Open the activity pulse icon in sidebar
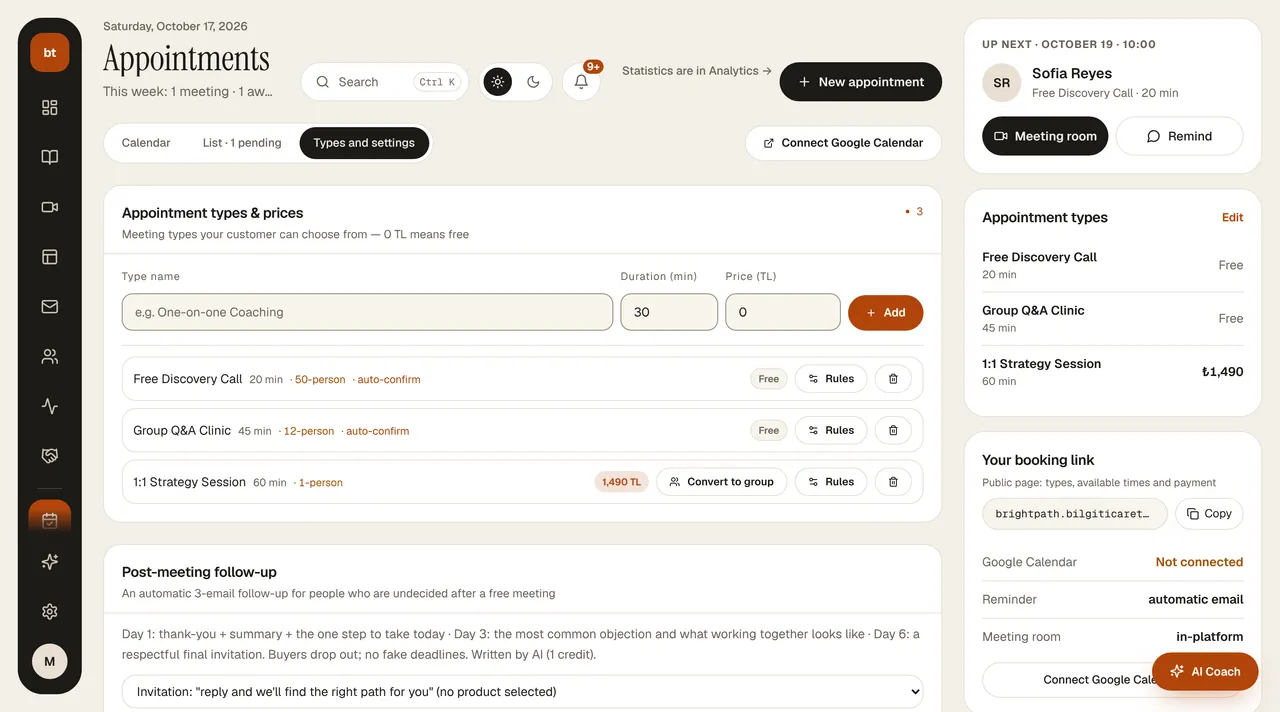This screenshot has width=1280, height=712. click(50, 406)
